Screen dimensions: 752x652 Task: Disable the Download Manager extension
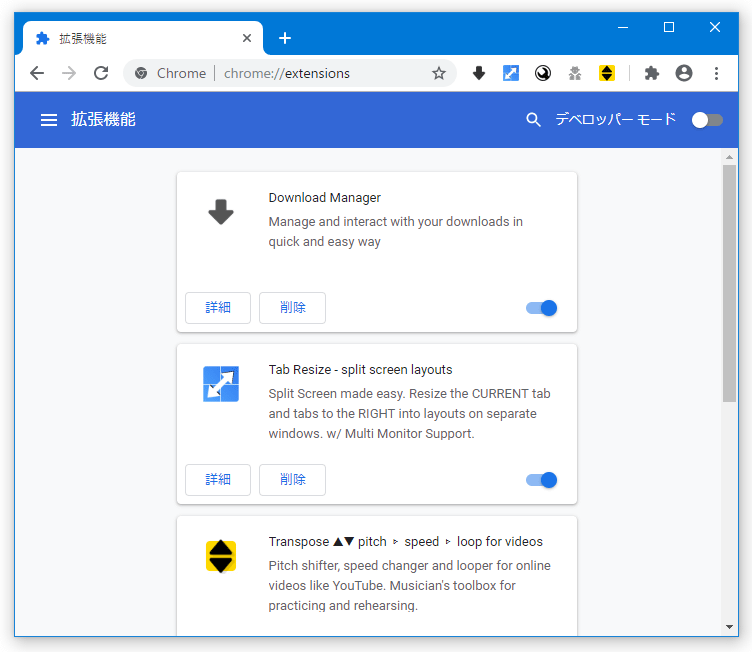click(x=541, y=308)
